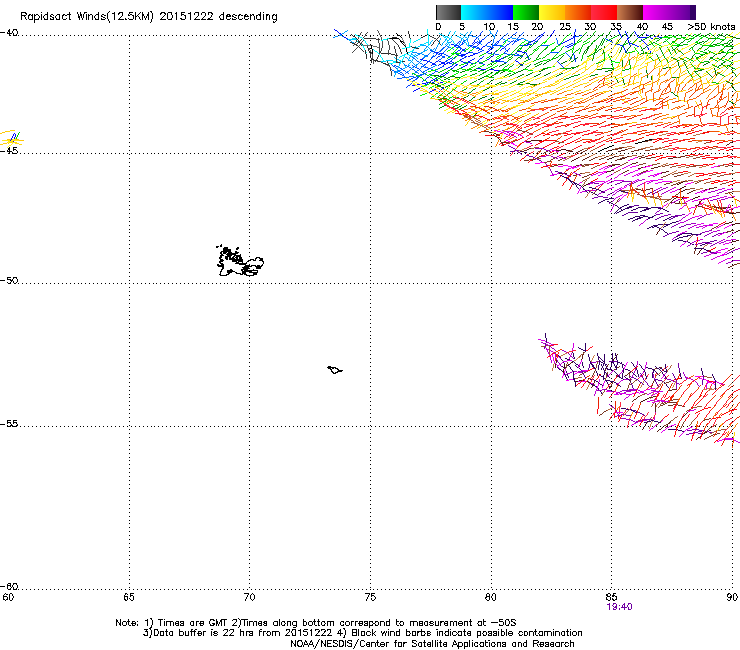
Task: Click the red 30-35 knots swatch
Action: tap(604, 12)
